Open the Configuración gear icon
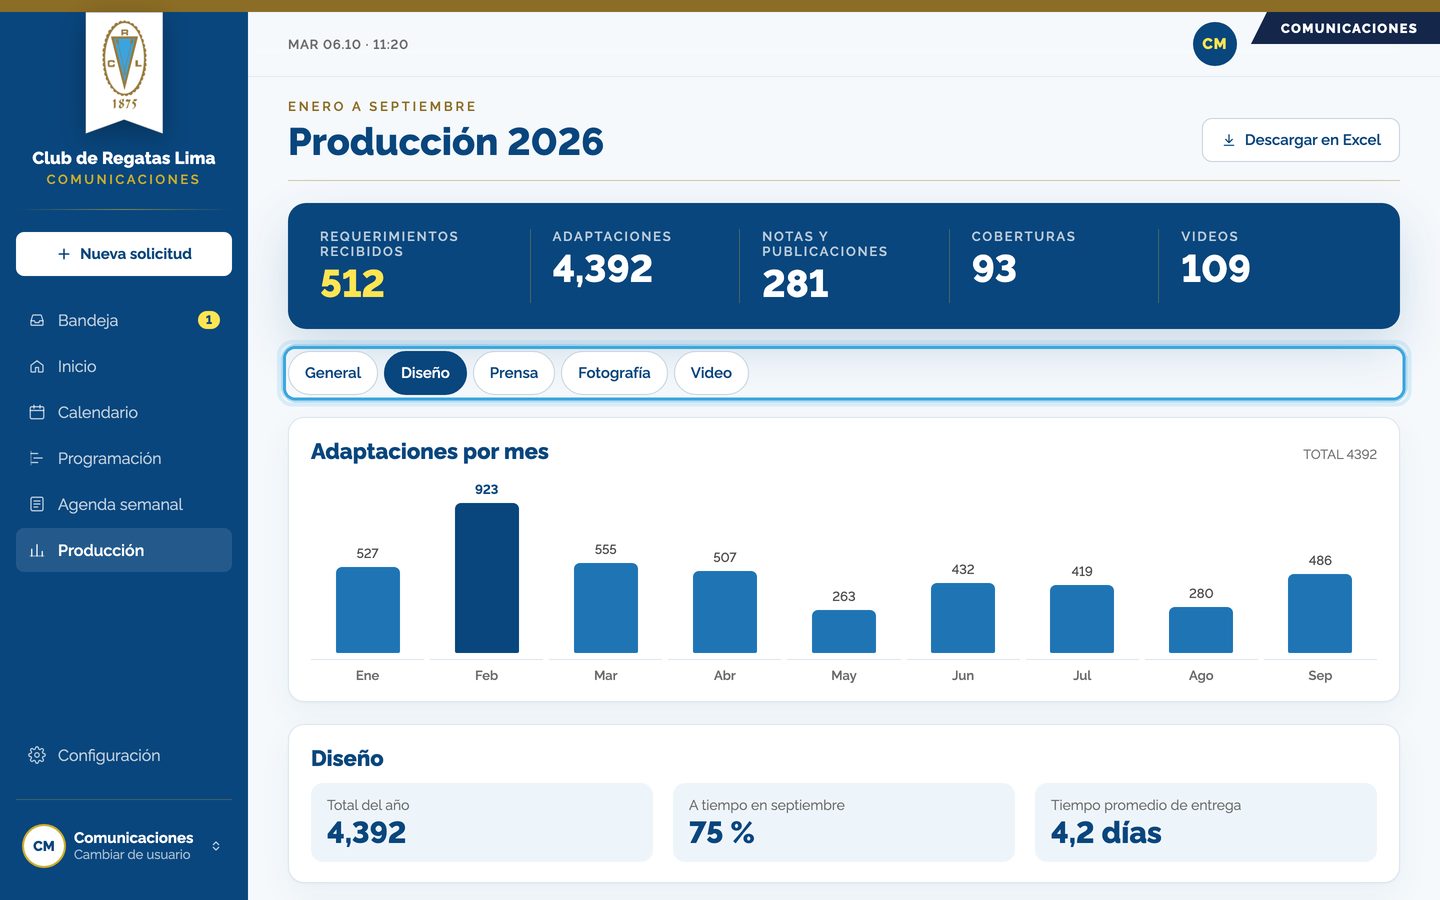Image resolution: width=1440 pixels, height=900 pixels. coord(37,755)
